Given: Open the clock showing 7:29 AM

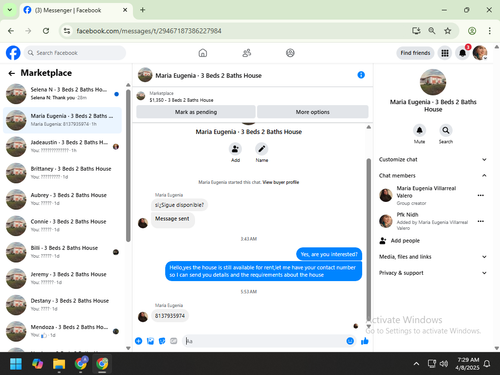Looking at the screenshot, I should coord(467,364).
